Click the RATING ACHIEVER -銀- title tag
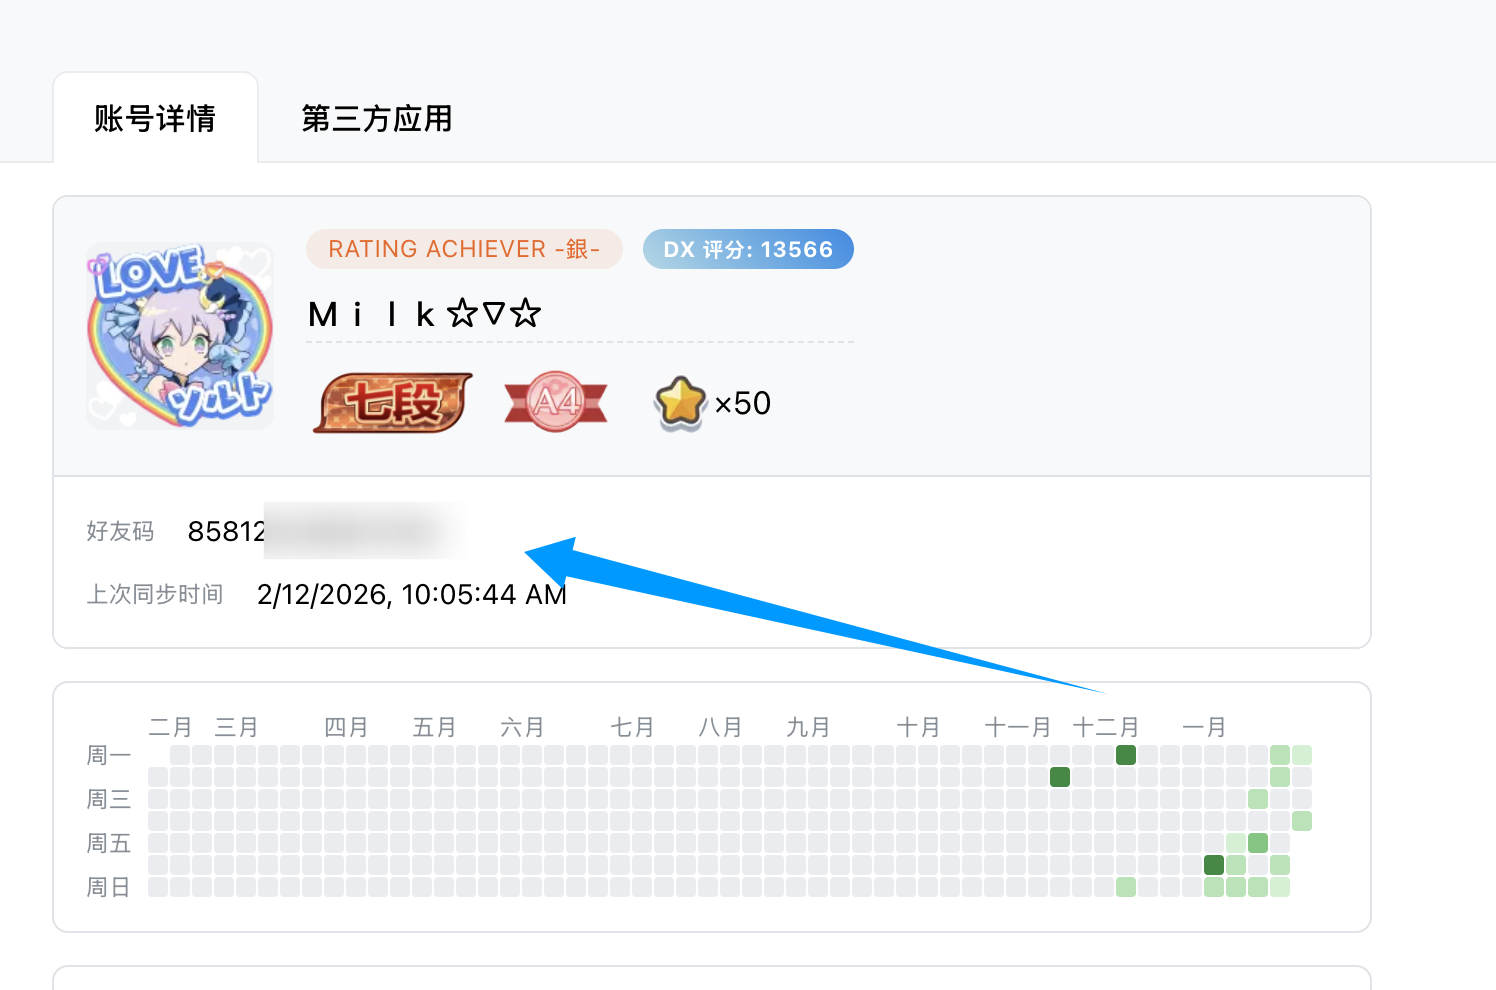Image resolution: width=1496 pixels, height=990 pixels. click(x=464, y=249)
